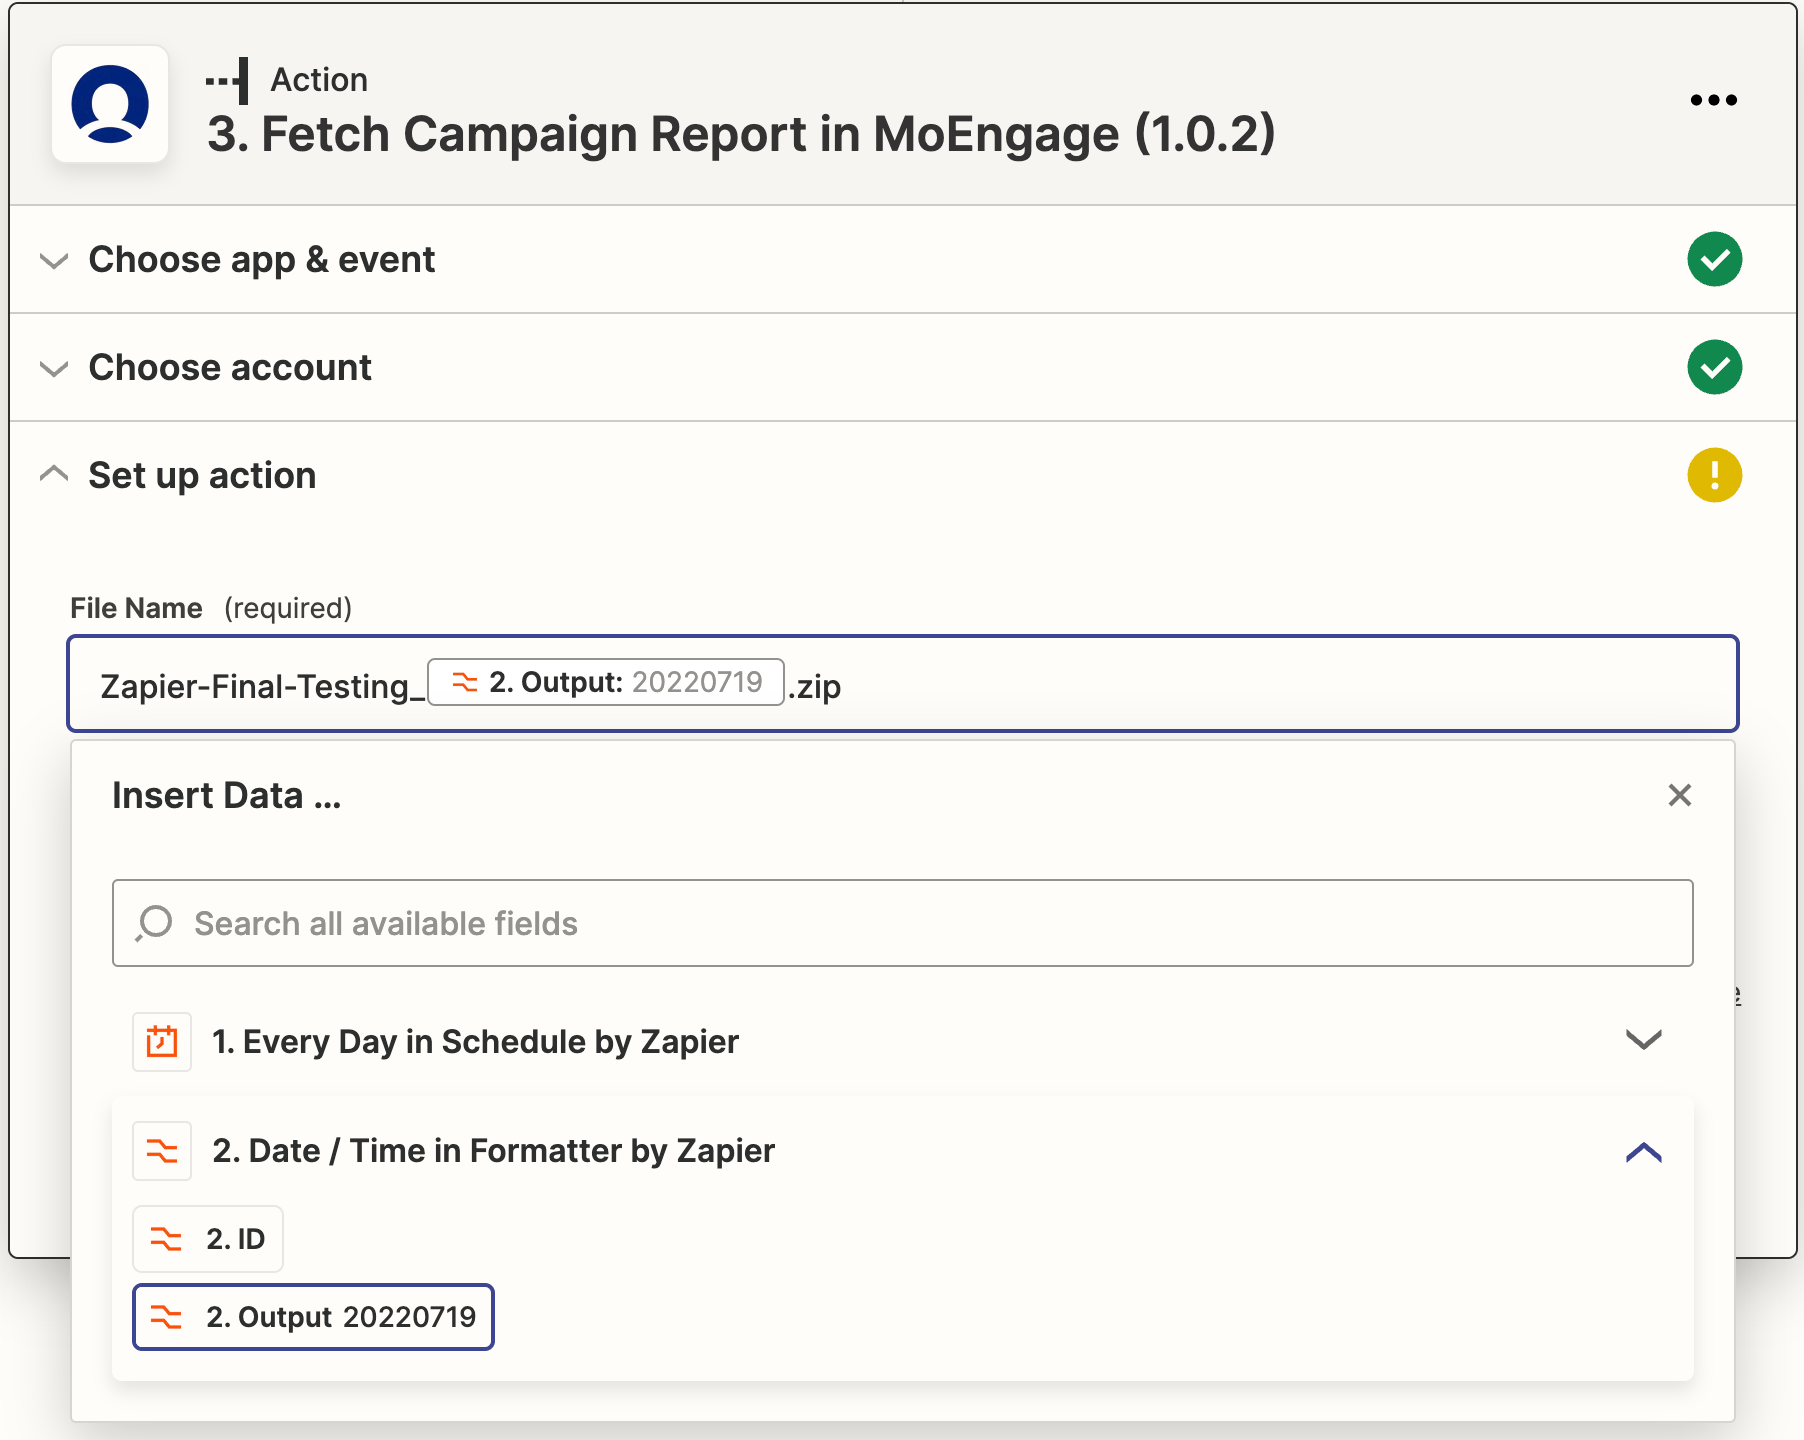The image size is (1804, 1440).
Task: Click the search magnifier icon
Action: tap(154, 923)
